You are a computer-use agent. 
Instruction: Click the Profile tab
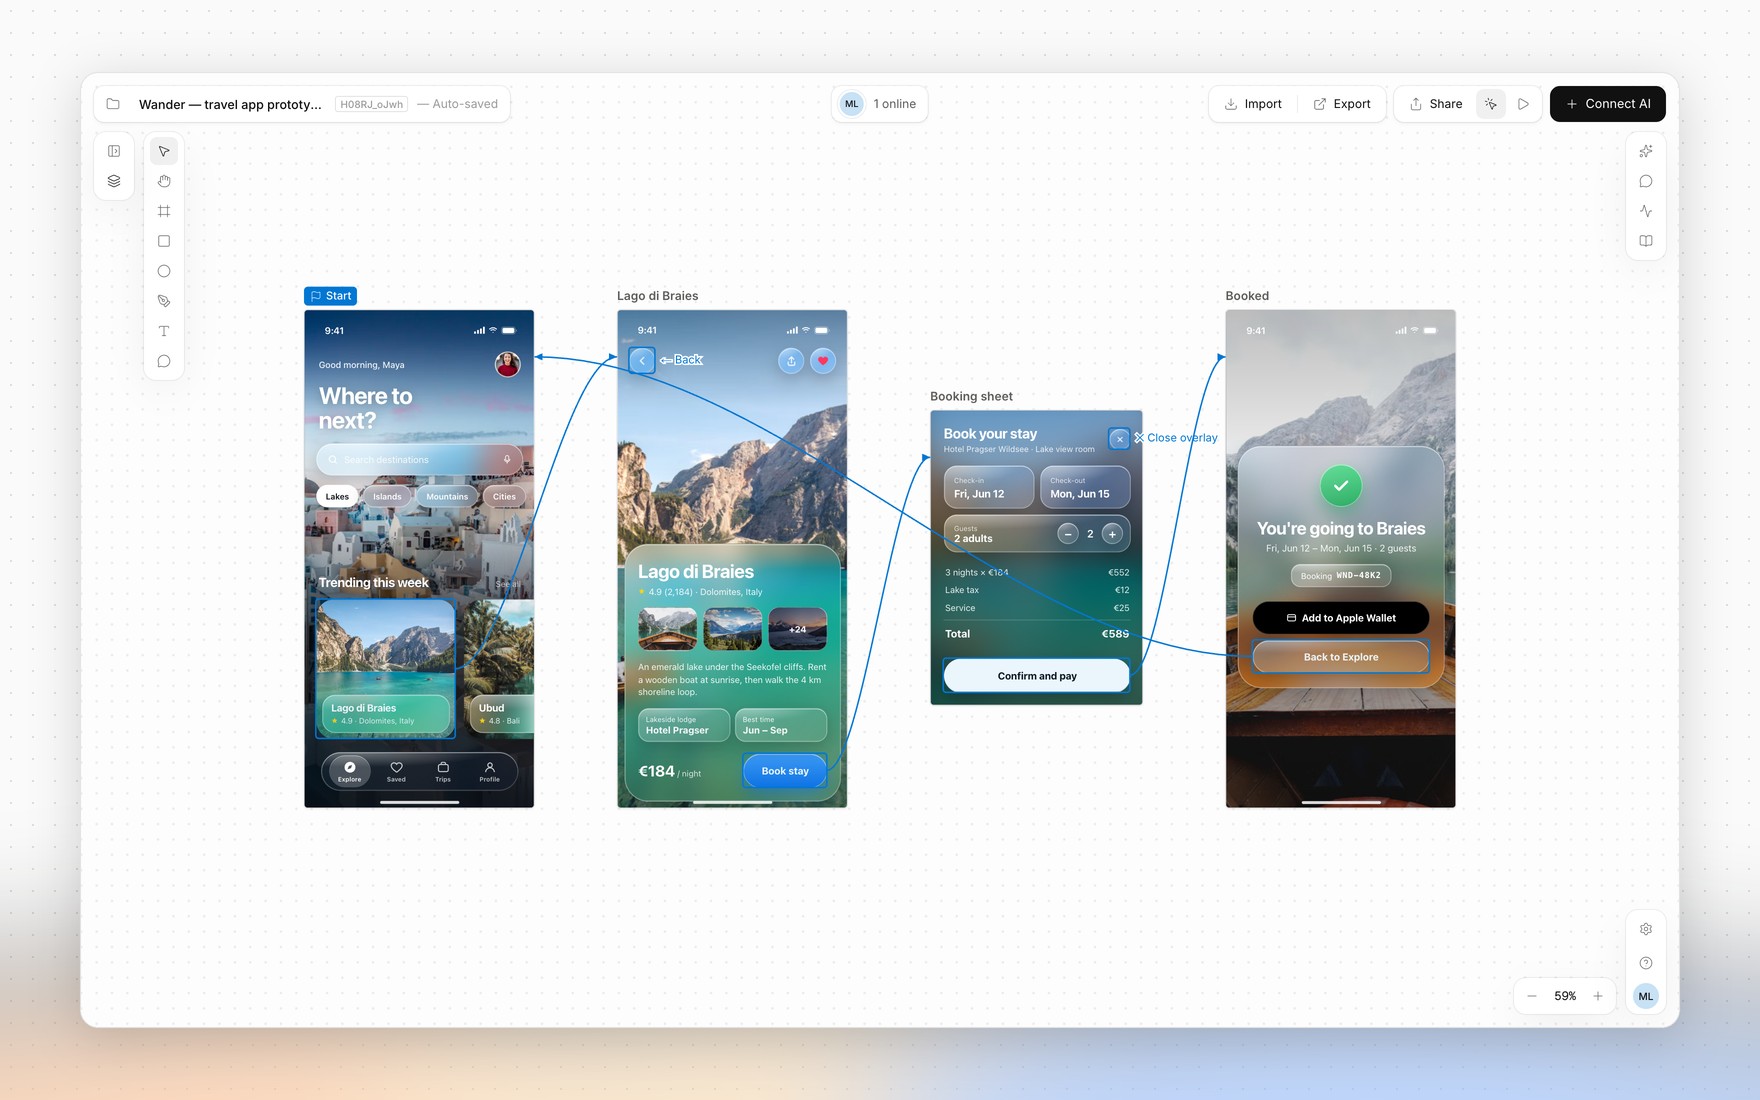(x=489, y=771)
